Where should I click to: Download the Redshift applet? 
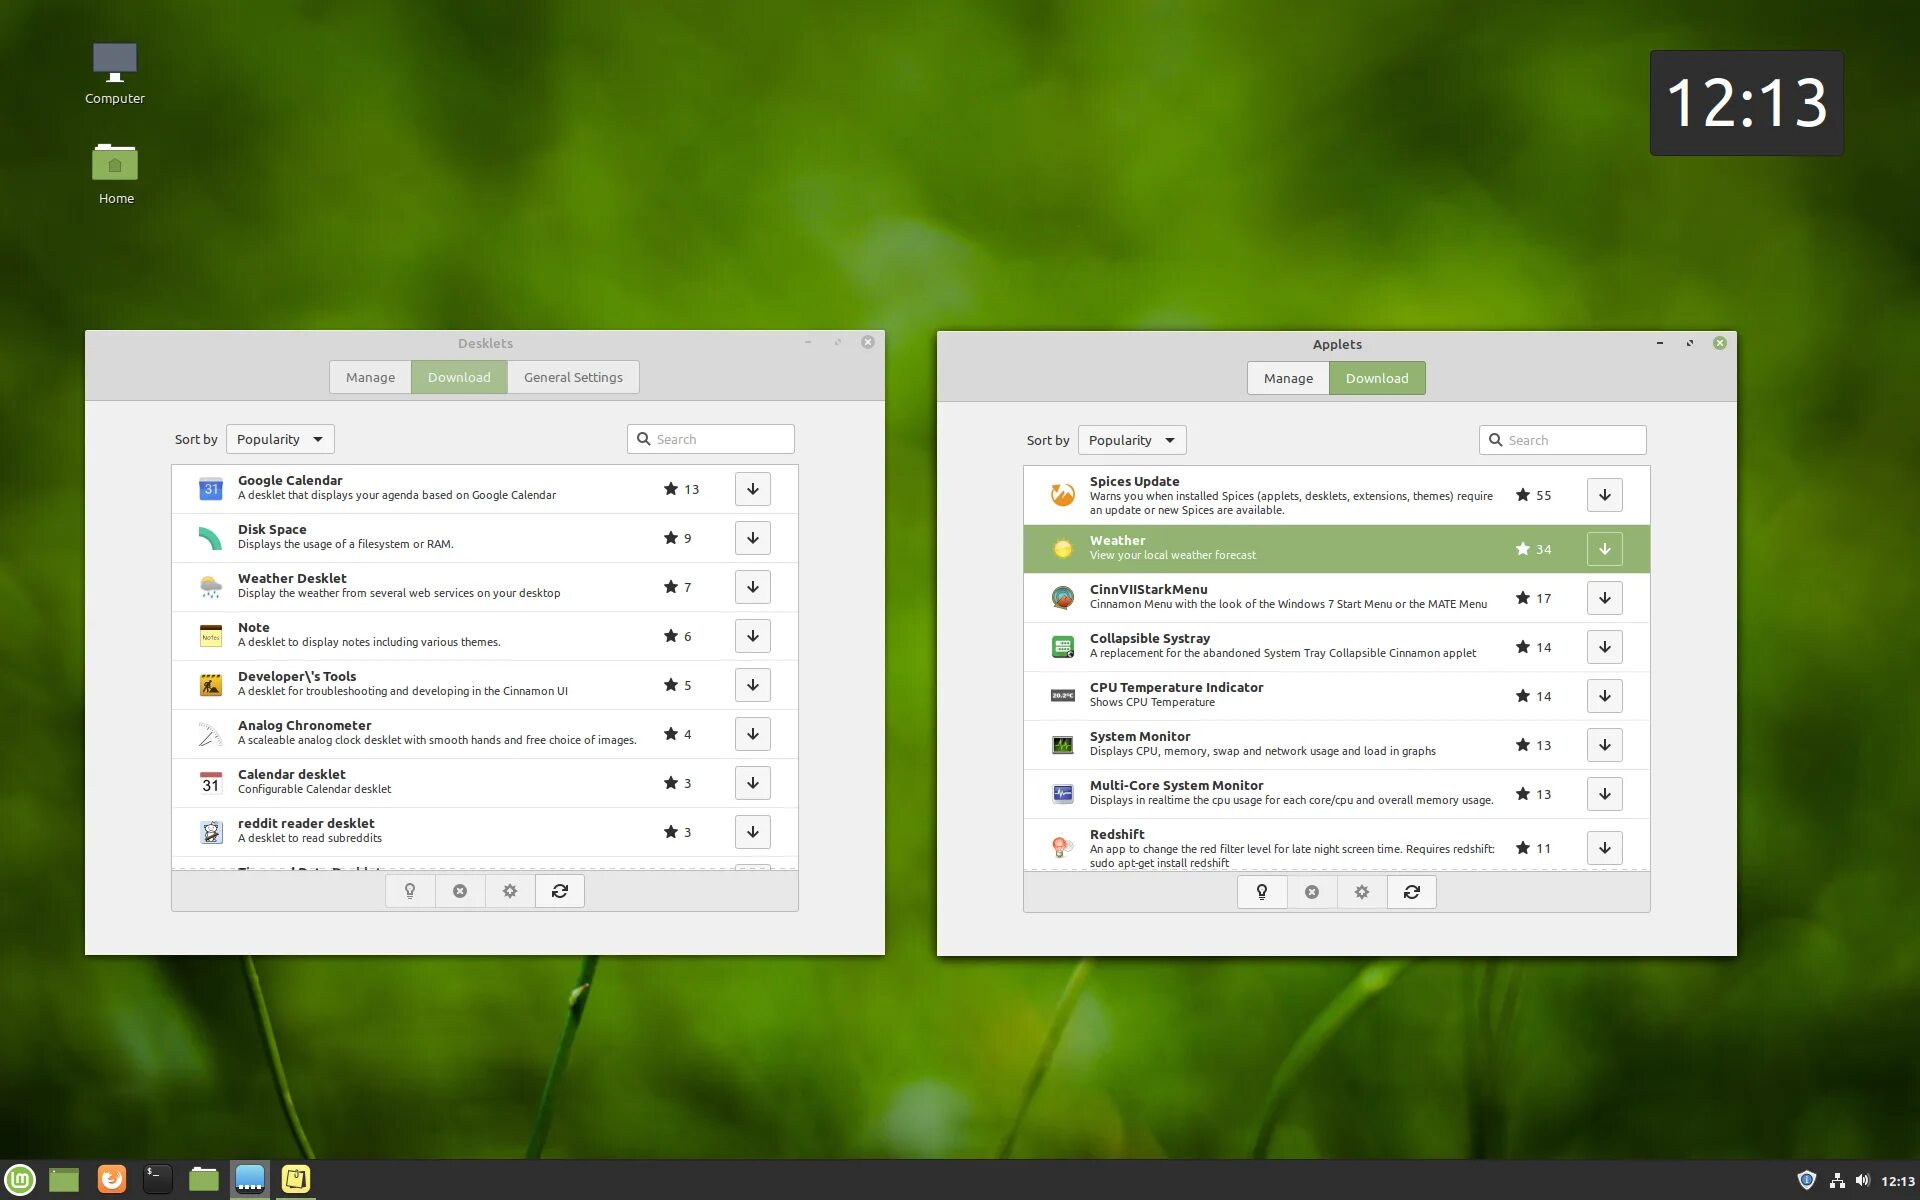(1604, 848)
